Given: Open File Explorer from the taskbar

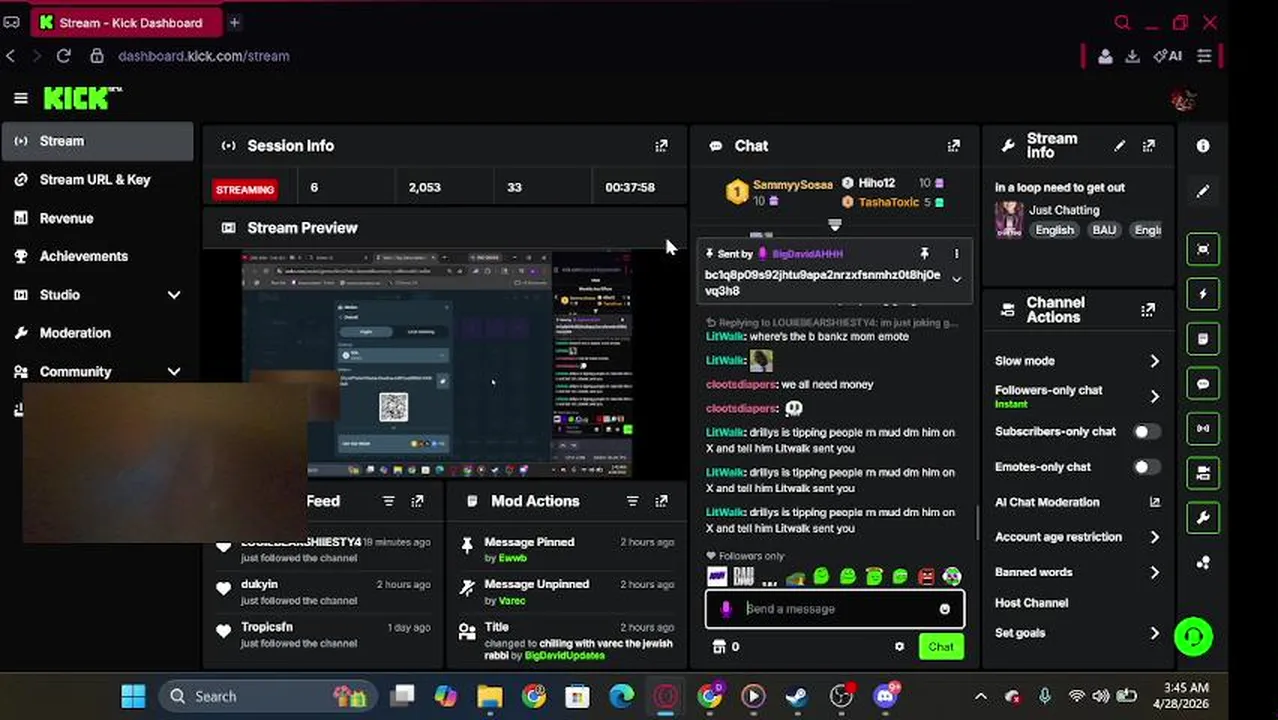Looking at the screenshot, I should pos(489,696).
